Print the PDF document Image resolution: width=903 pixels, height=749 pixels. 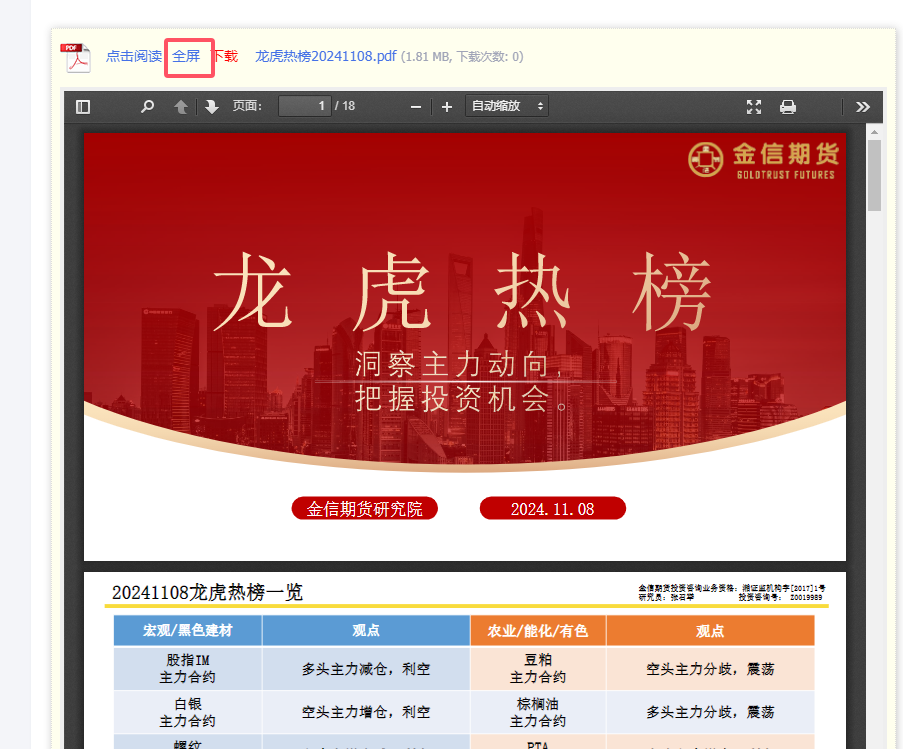coord(788,107)
